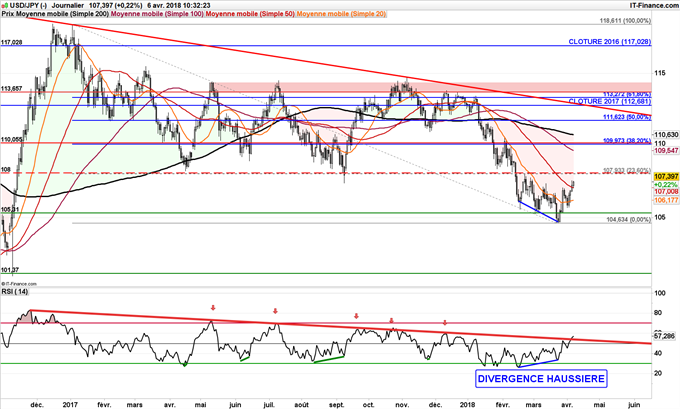Click the RSI axis value '100'

pyautogui.click(x=660, y=294)
